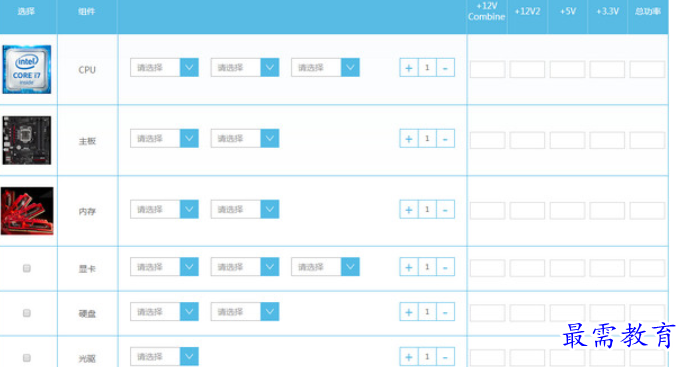Screen dimensions: 684x367
Task: Open the third 显卡 dropdown
Action: (325, 267)
